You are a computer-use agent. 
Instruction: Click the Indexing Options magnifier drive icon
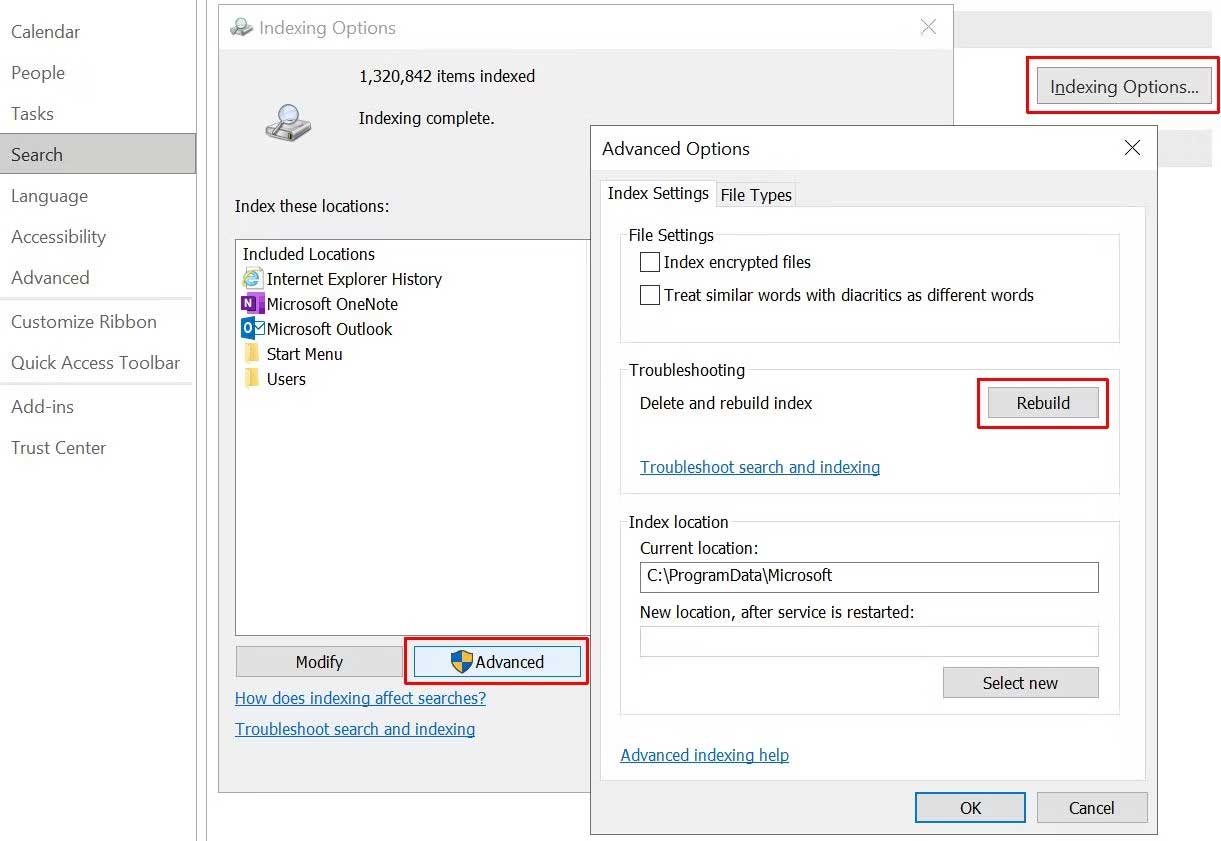click(288, 123)
